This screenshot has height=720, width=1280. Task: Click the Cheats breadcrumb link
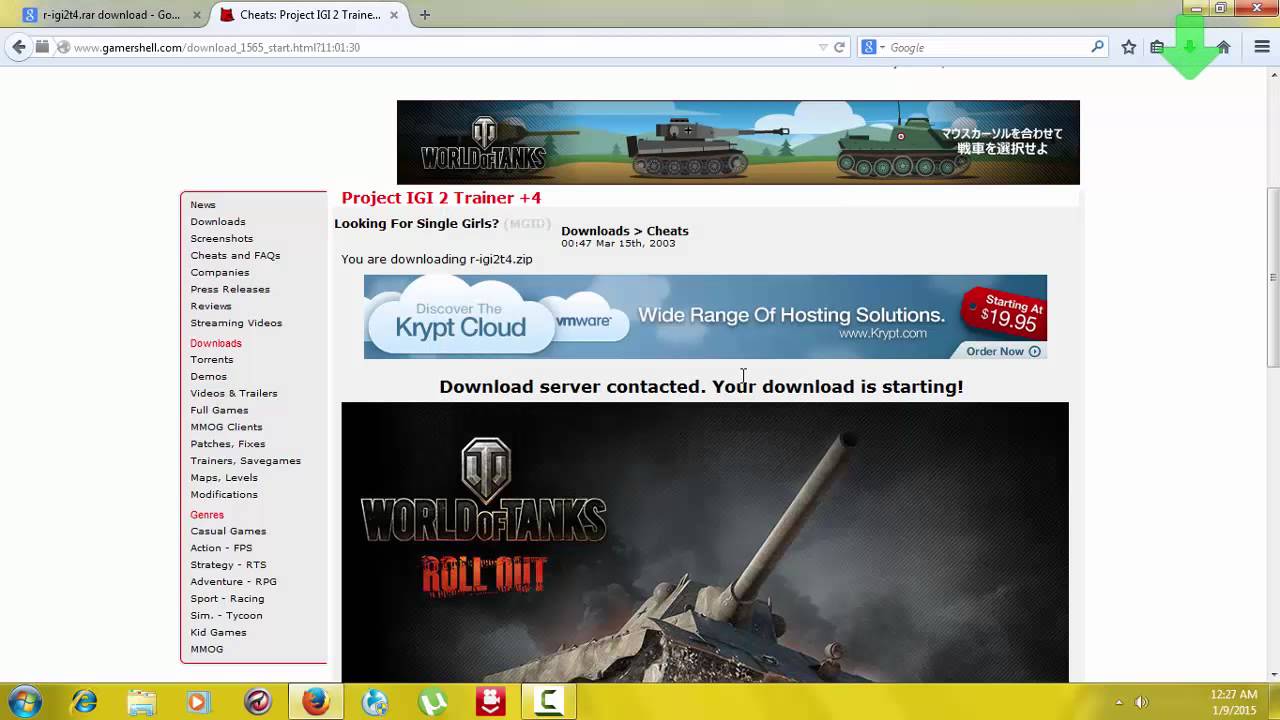tap(667, 231)
